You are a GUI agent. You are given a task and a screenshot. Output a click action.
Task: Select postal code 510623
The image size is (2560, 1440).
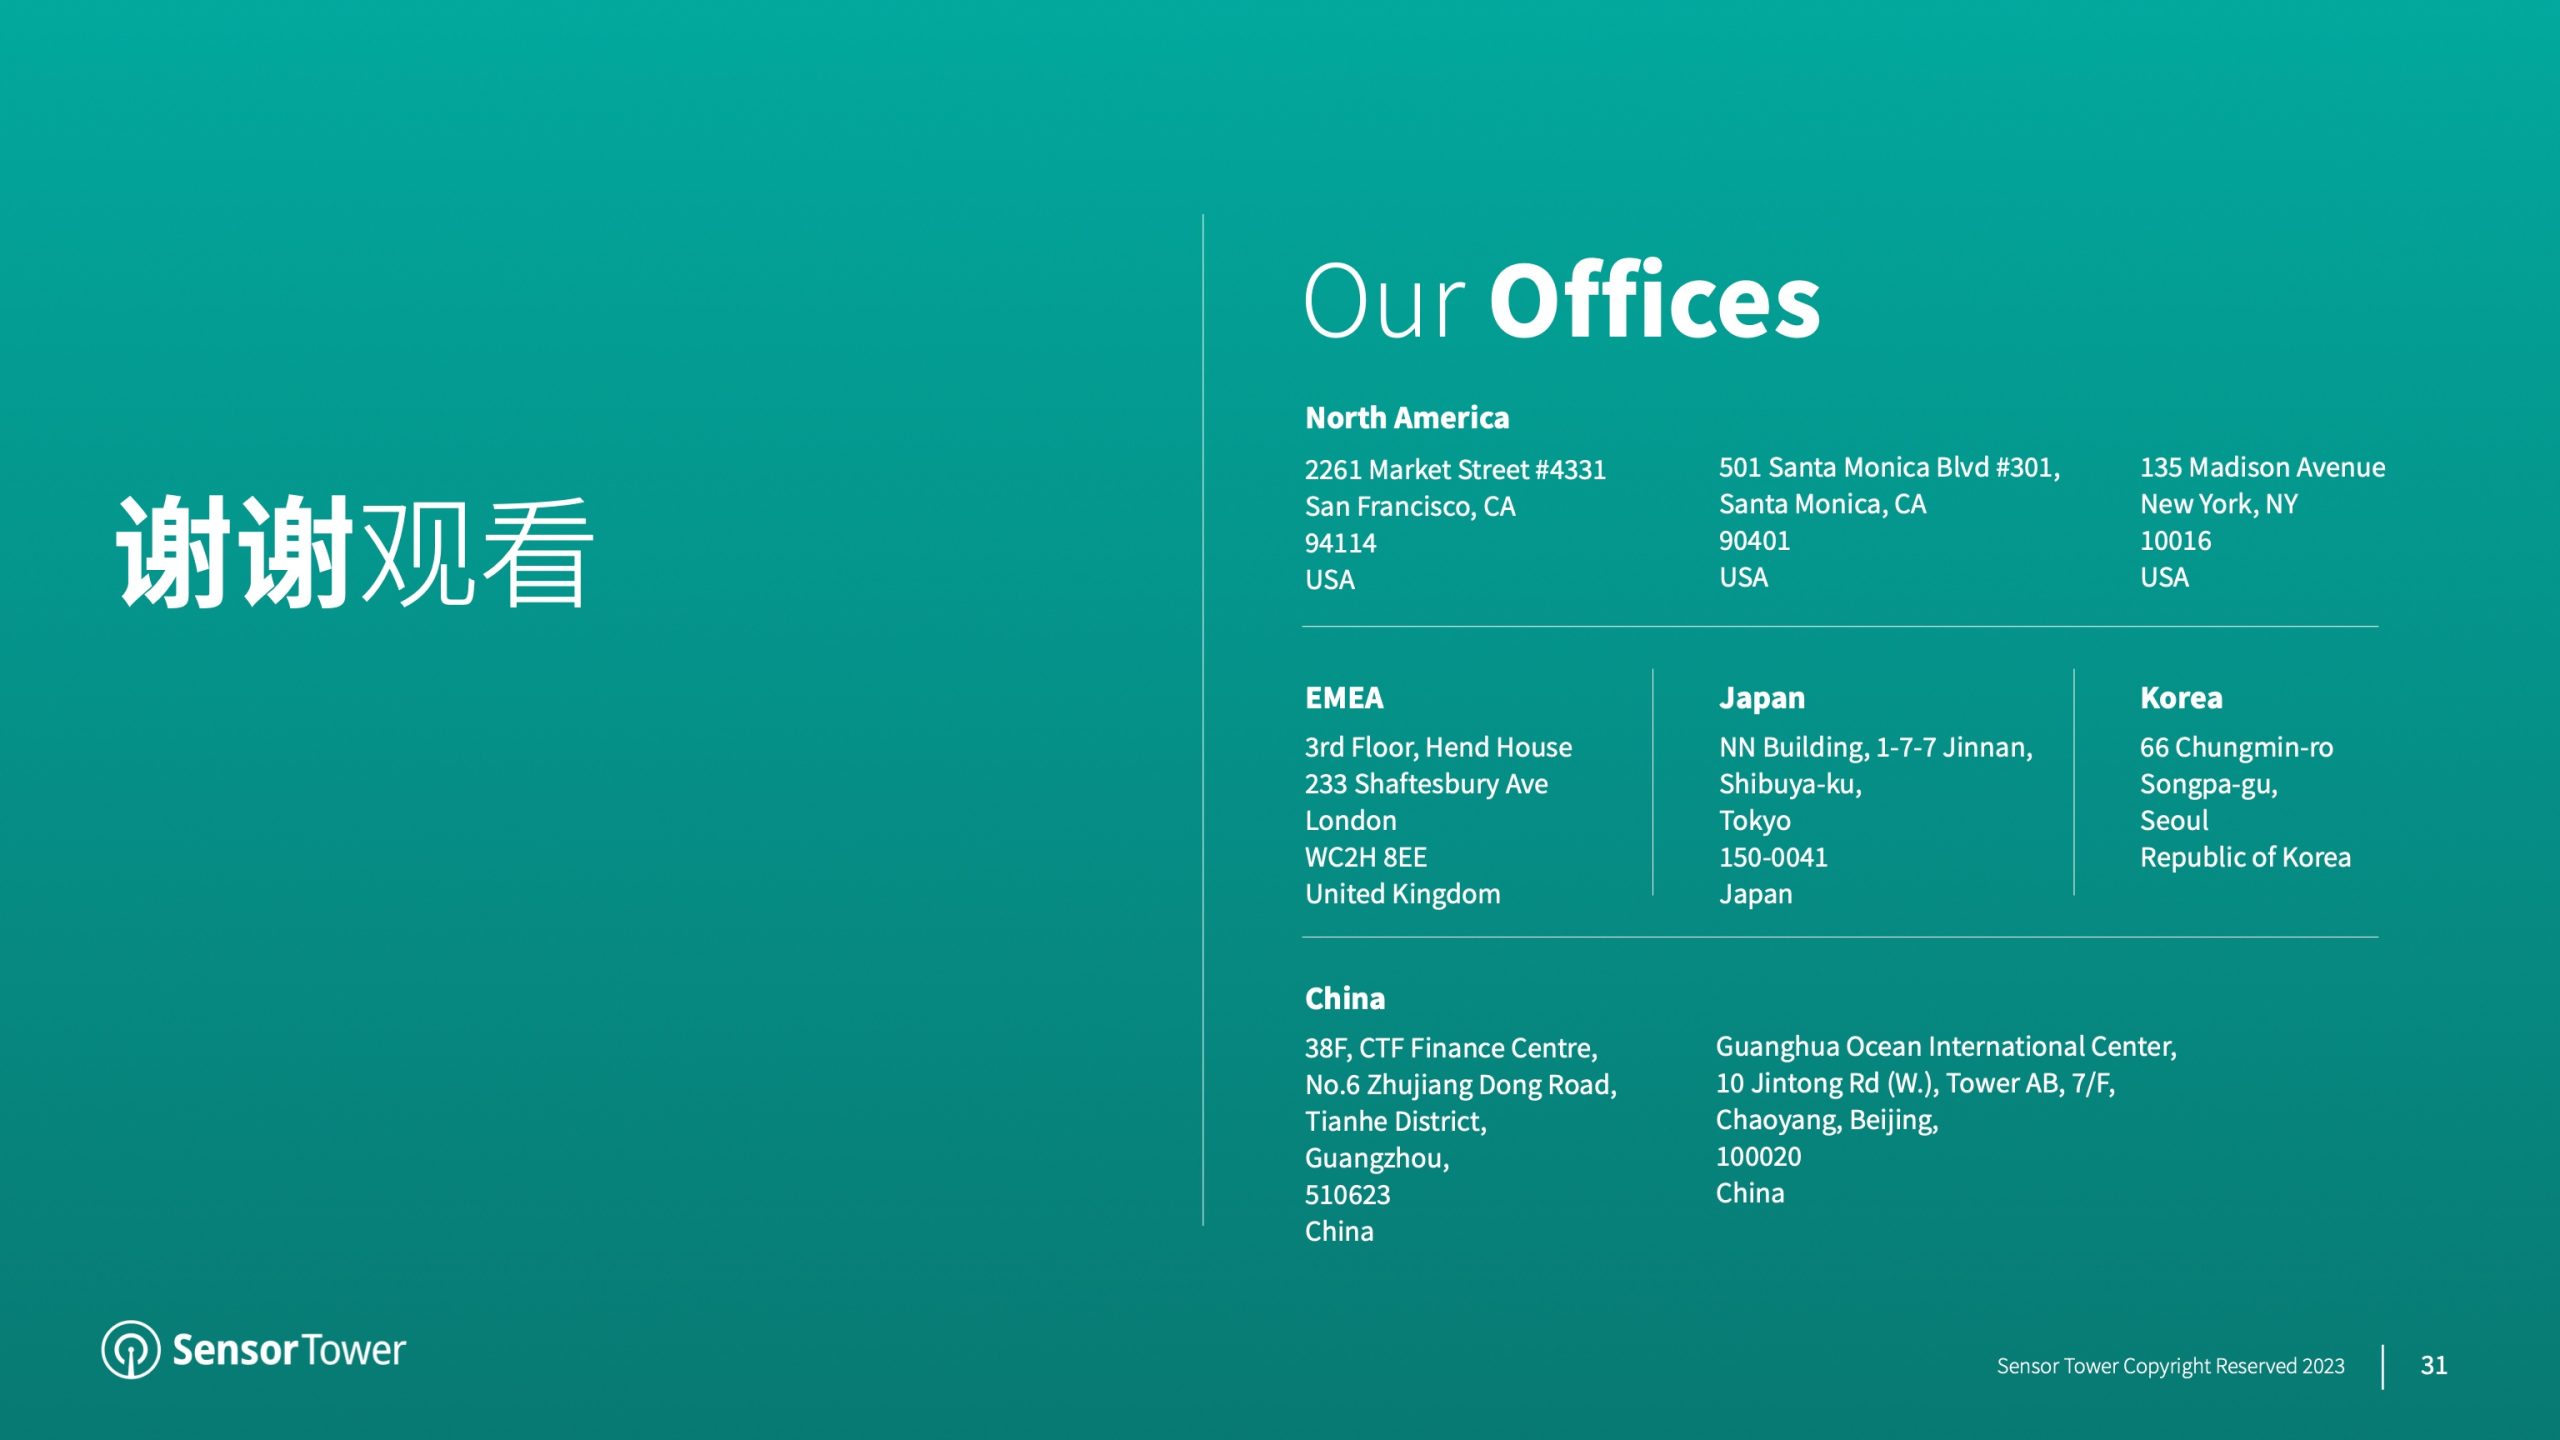click(x=1347, y=1195)
